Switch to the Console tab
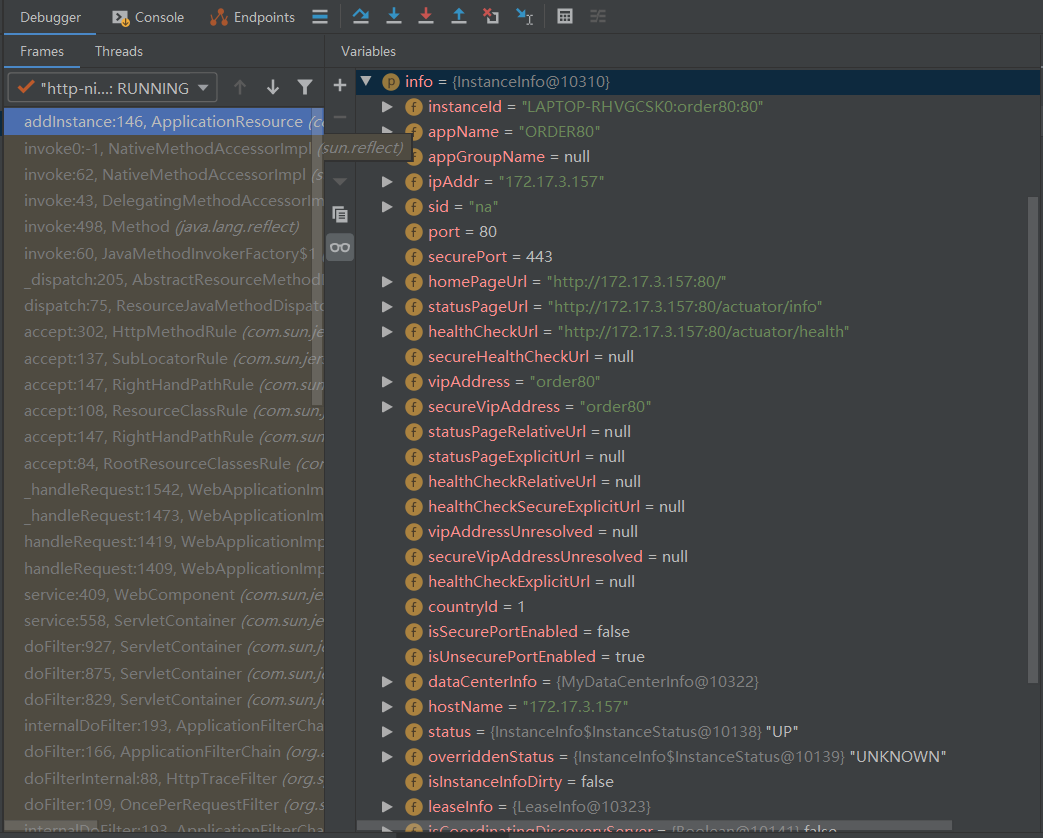 click(x=148, y=17)
